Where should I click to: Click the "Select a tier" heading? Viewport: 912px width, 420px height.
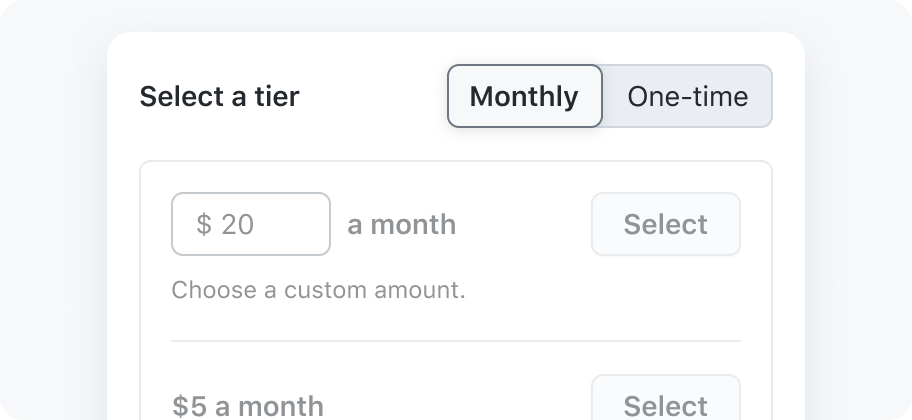(219, 97)
